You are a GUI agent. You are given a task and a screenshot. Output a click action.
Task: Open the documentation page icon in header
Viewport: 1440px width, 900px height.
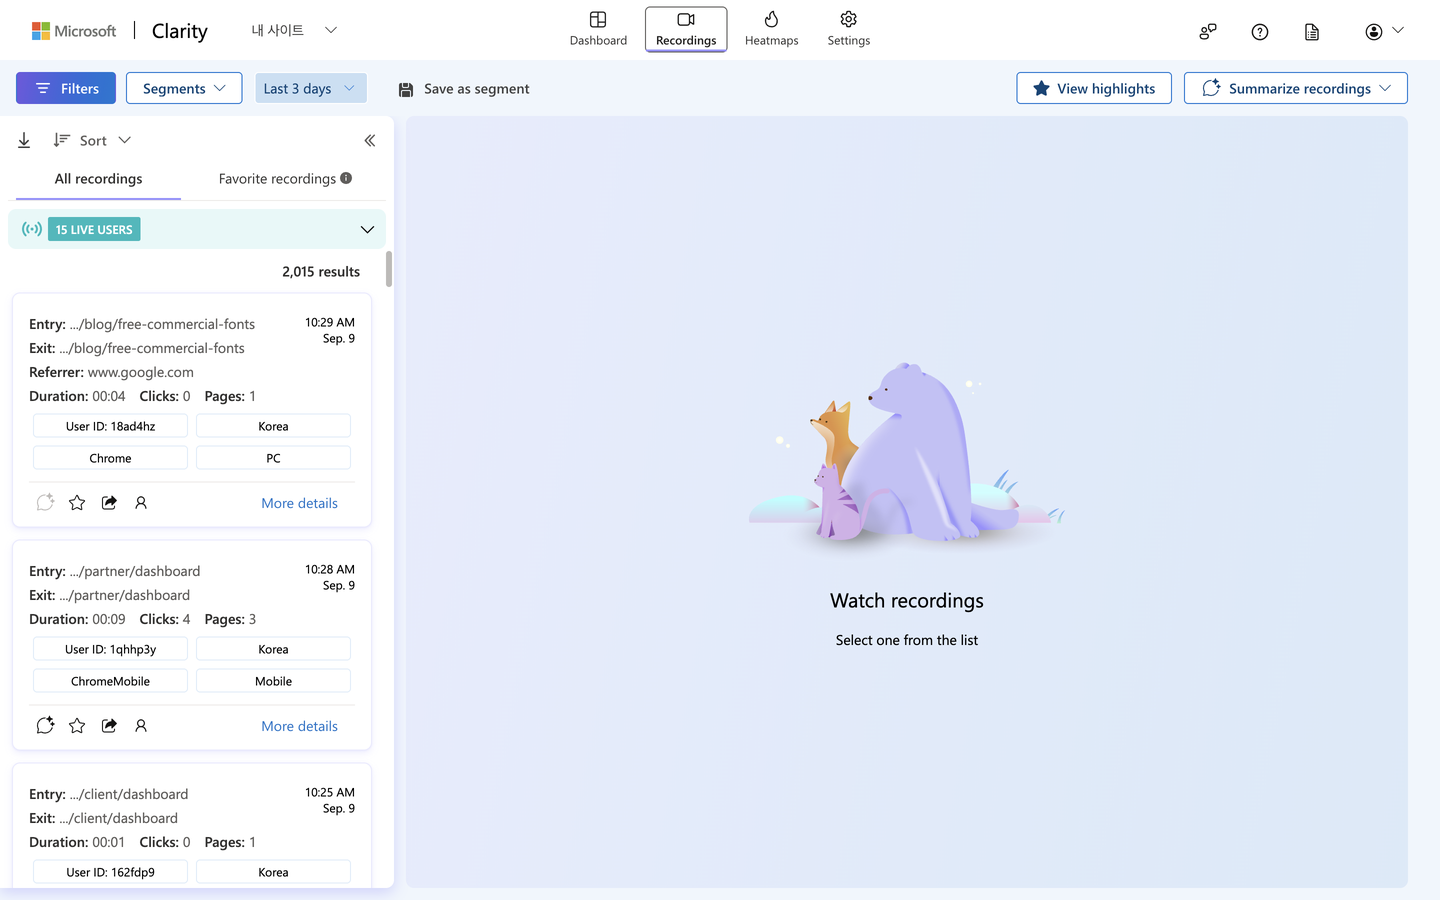(1312, 32)
